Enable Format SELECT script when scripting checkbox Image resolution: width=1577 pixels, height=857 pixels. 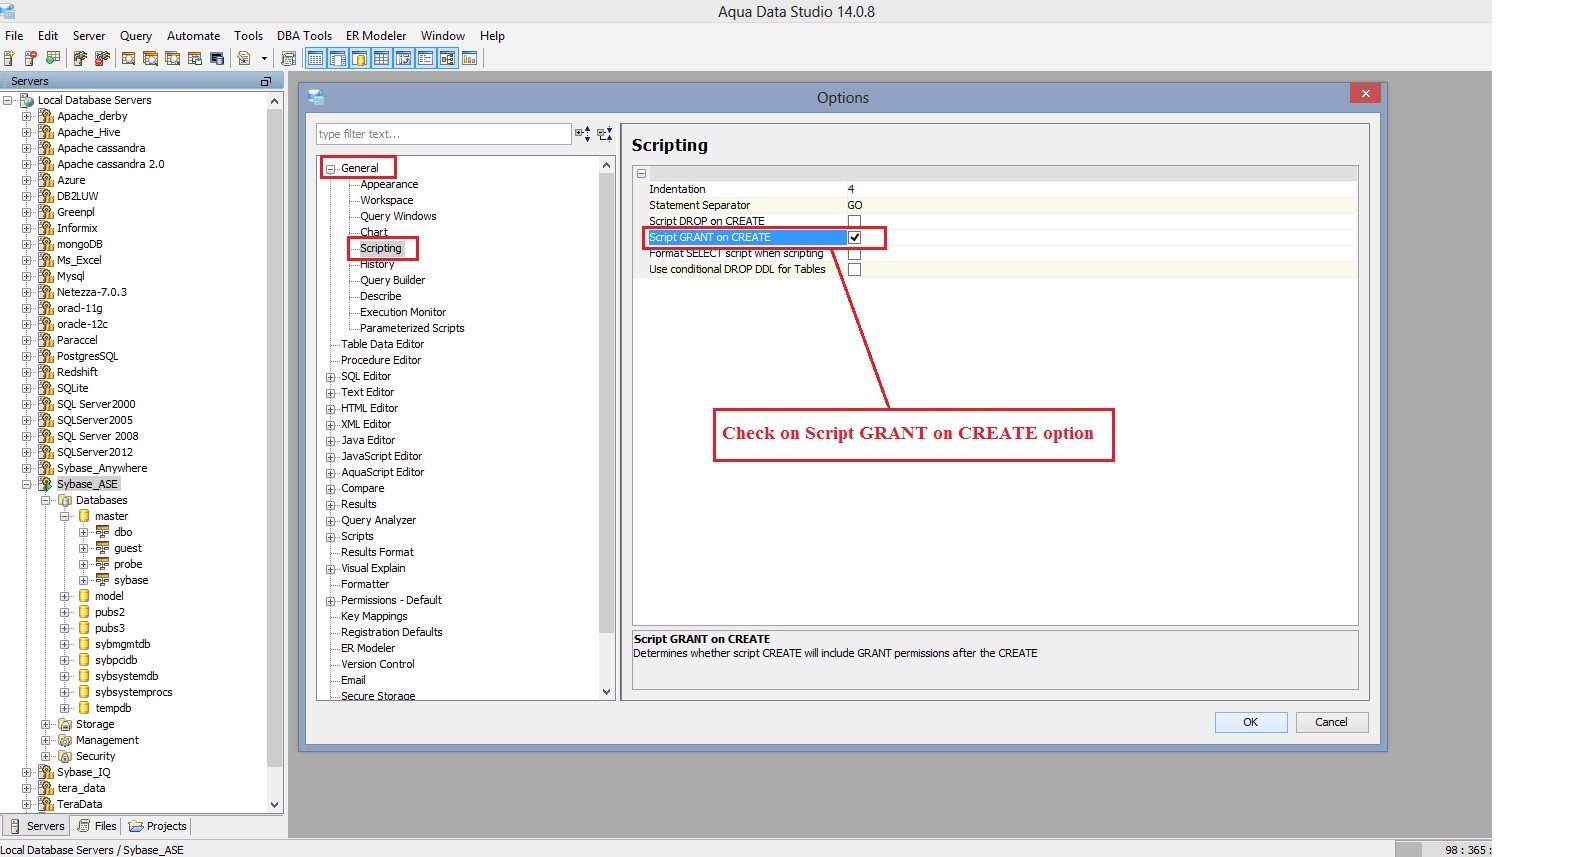(x=854, y=253)
